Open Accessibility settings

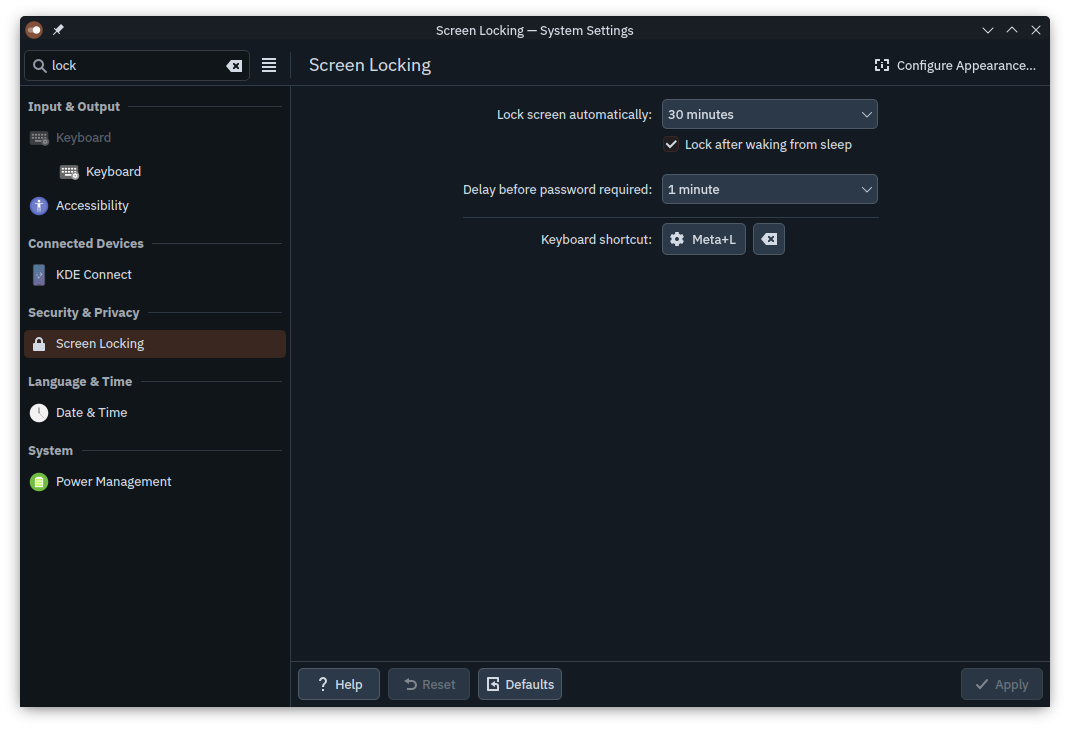tap(92, 206)
